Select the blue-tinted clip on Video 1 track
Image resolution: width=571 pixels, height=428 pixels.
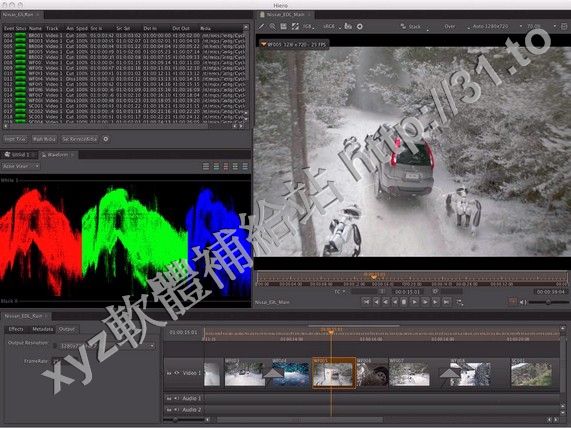[291, 372]
